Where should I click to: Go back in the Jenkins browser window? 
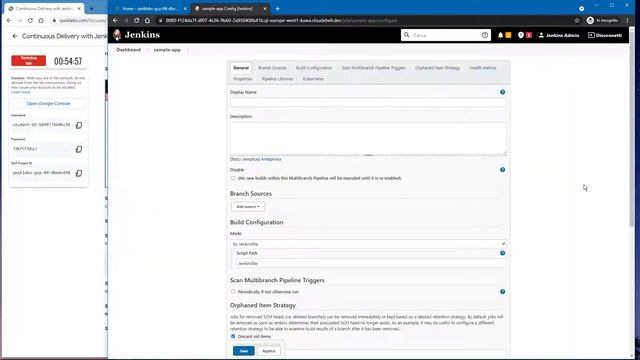116,20
